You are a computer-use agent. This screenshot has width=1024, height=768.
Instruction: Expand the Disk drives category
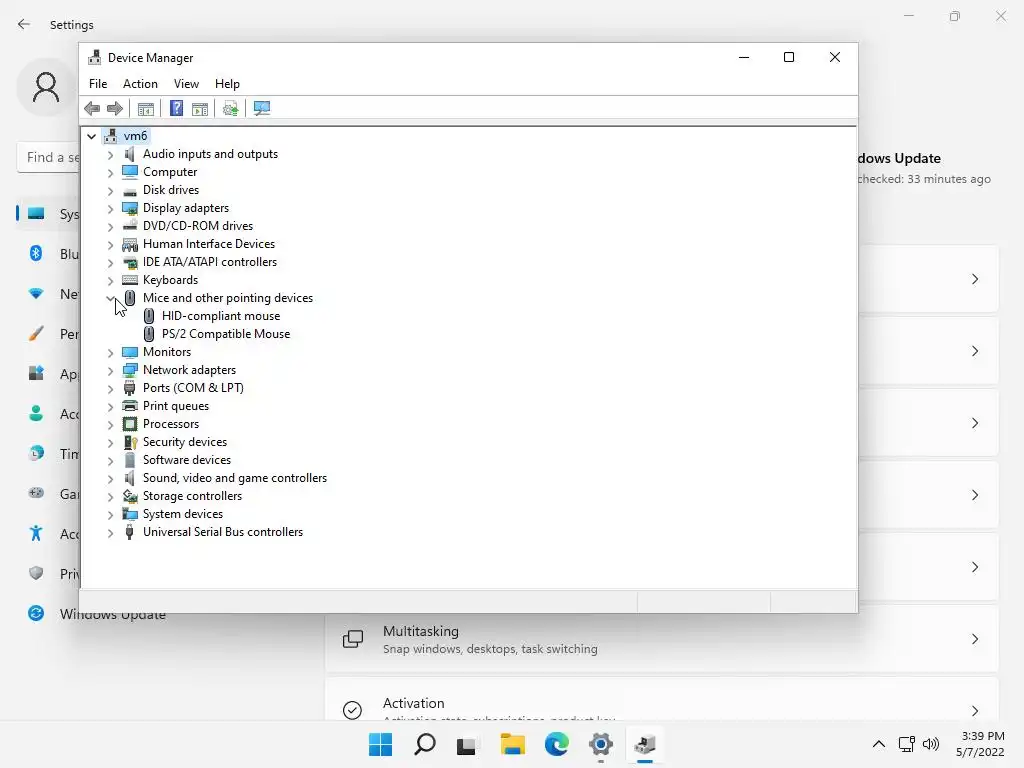tap(110, 191)
